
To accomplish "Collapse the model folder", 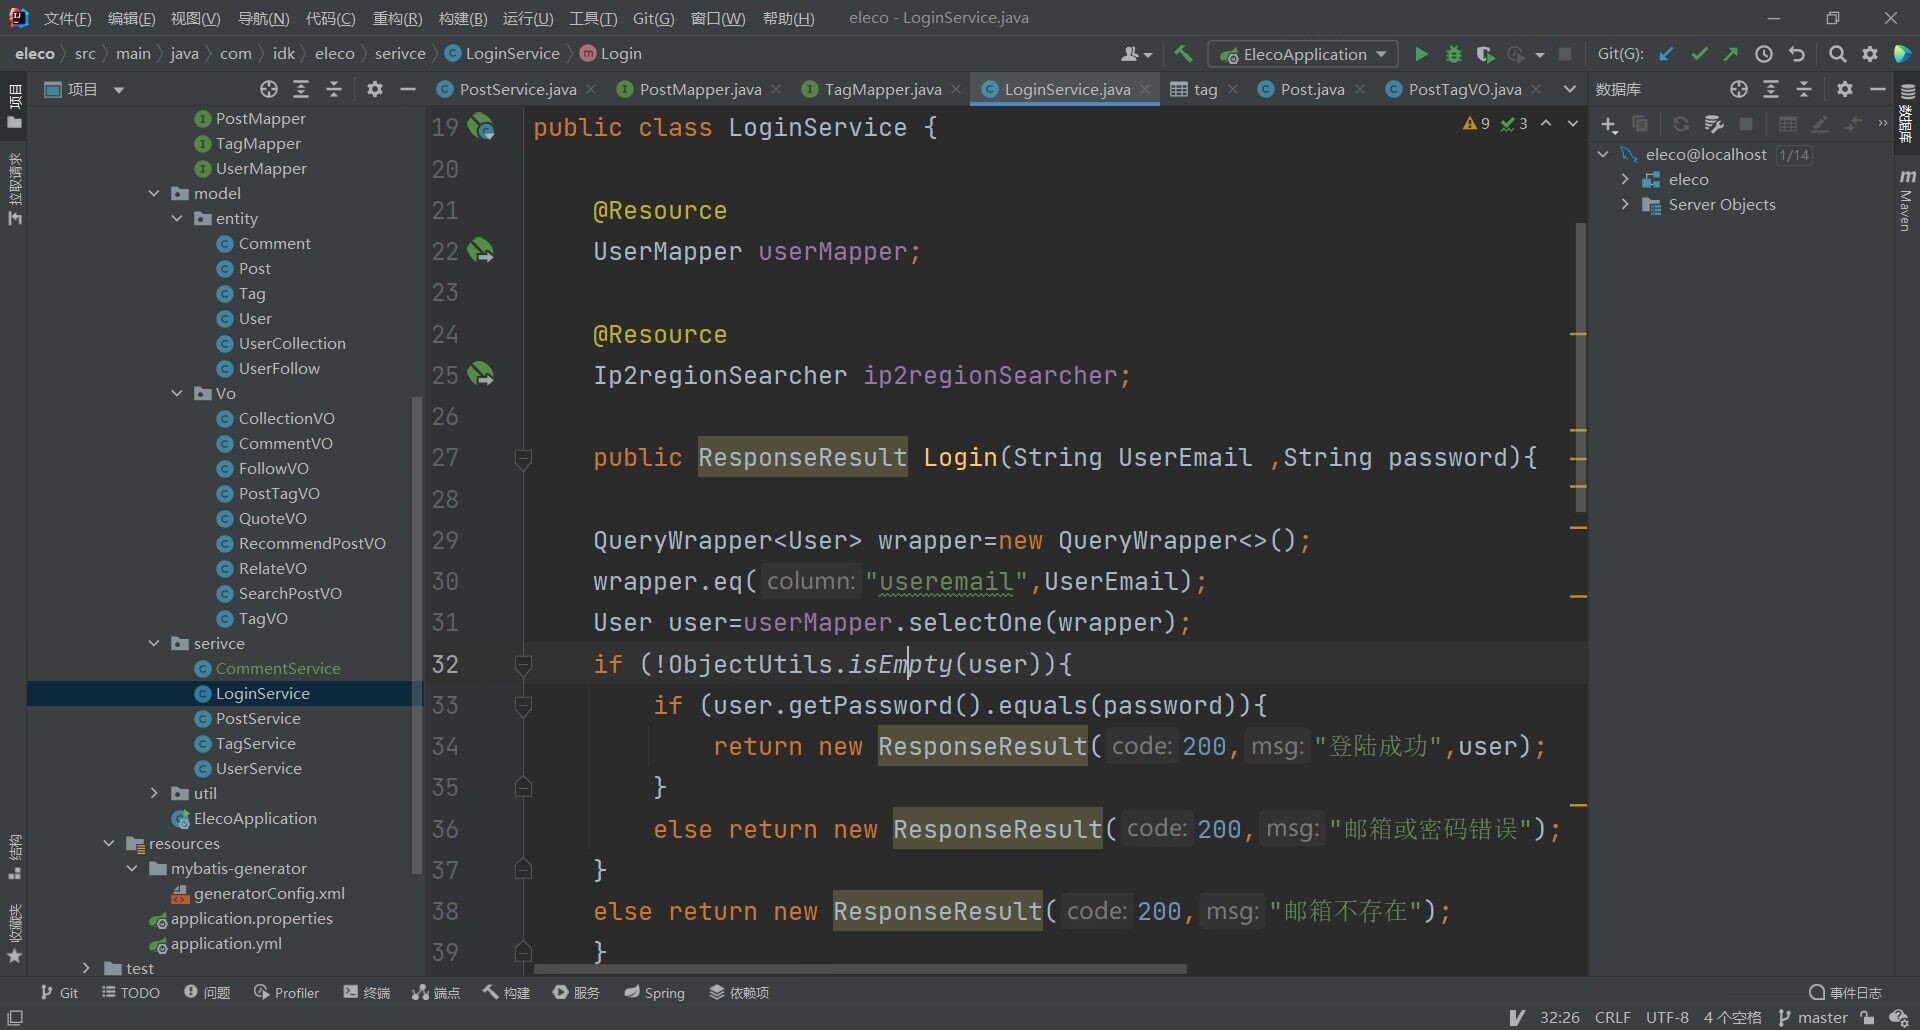I will [154, 193].
